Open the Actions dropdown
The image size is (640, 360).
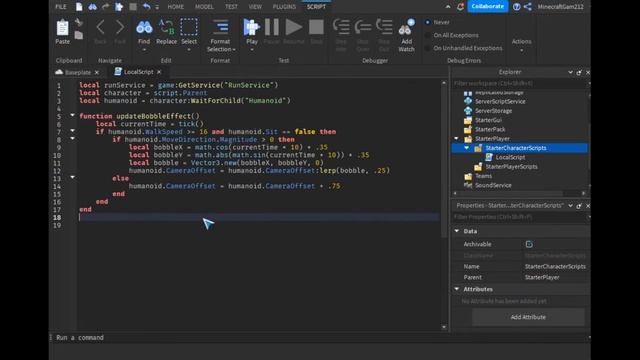click(522, 45)
